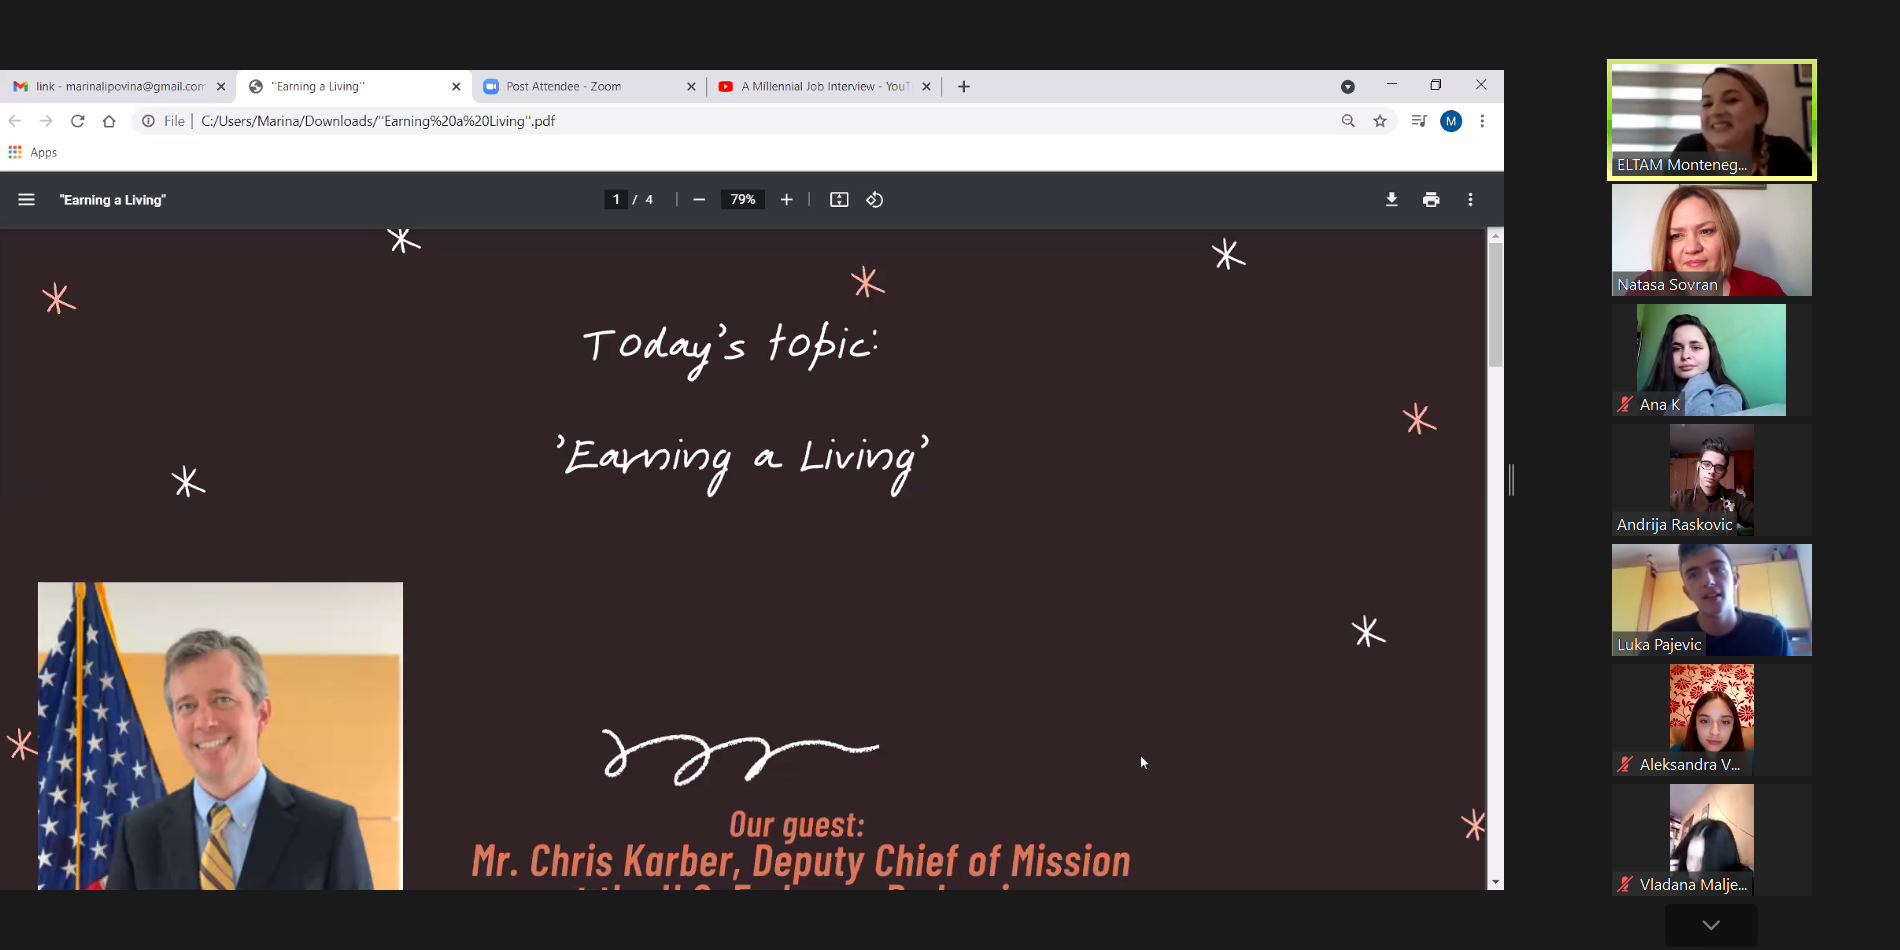Close the Post Attendee Zoom tab
Viewport: 1900px width, 950px height.
[691, 87]
